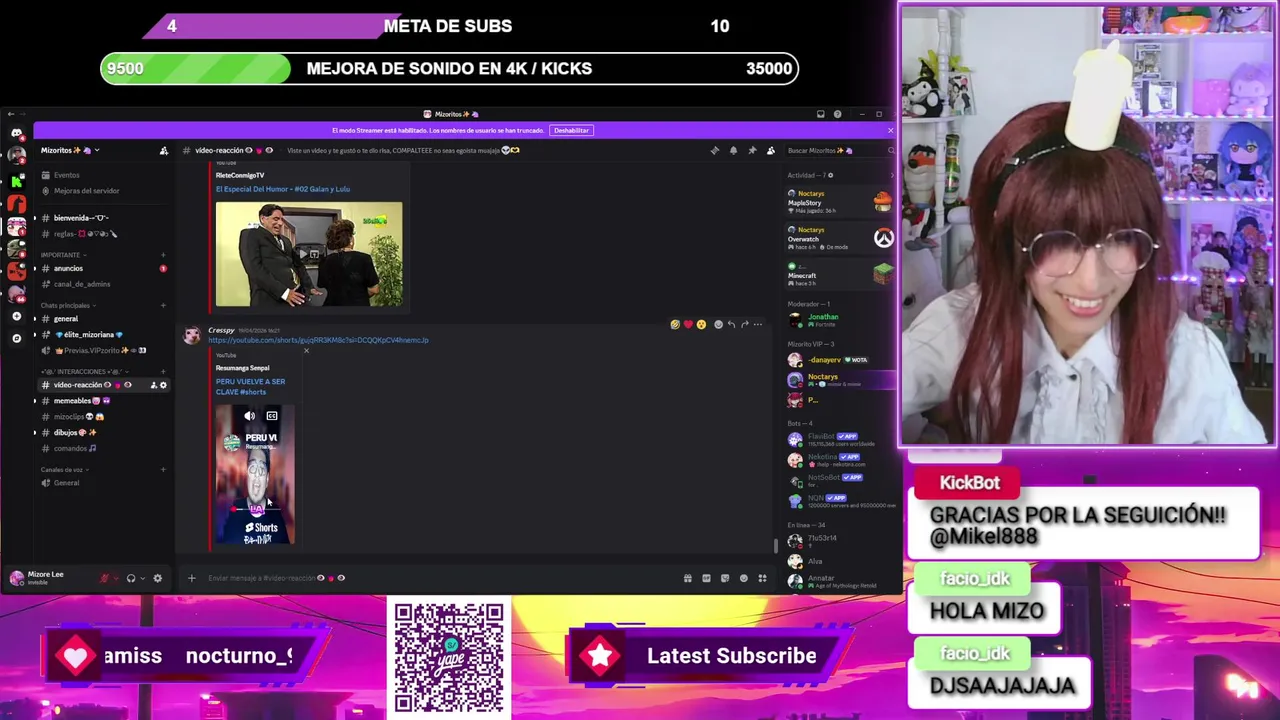This screenshot has width=1280, height=720.
Task: React with surprised emoji on Cresspy message
Action: tap(701, 324)
